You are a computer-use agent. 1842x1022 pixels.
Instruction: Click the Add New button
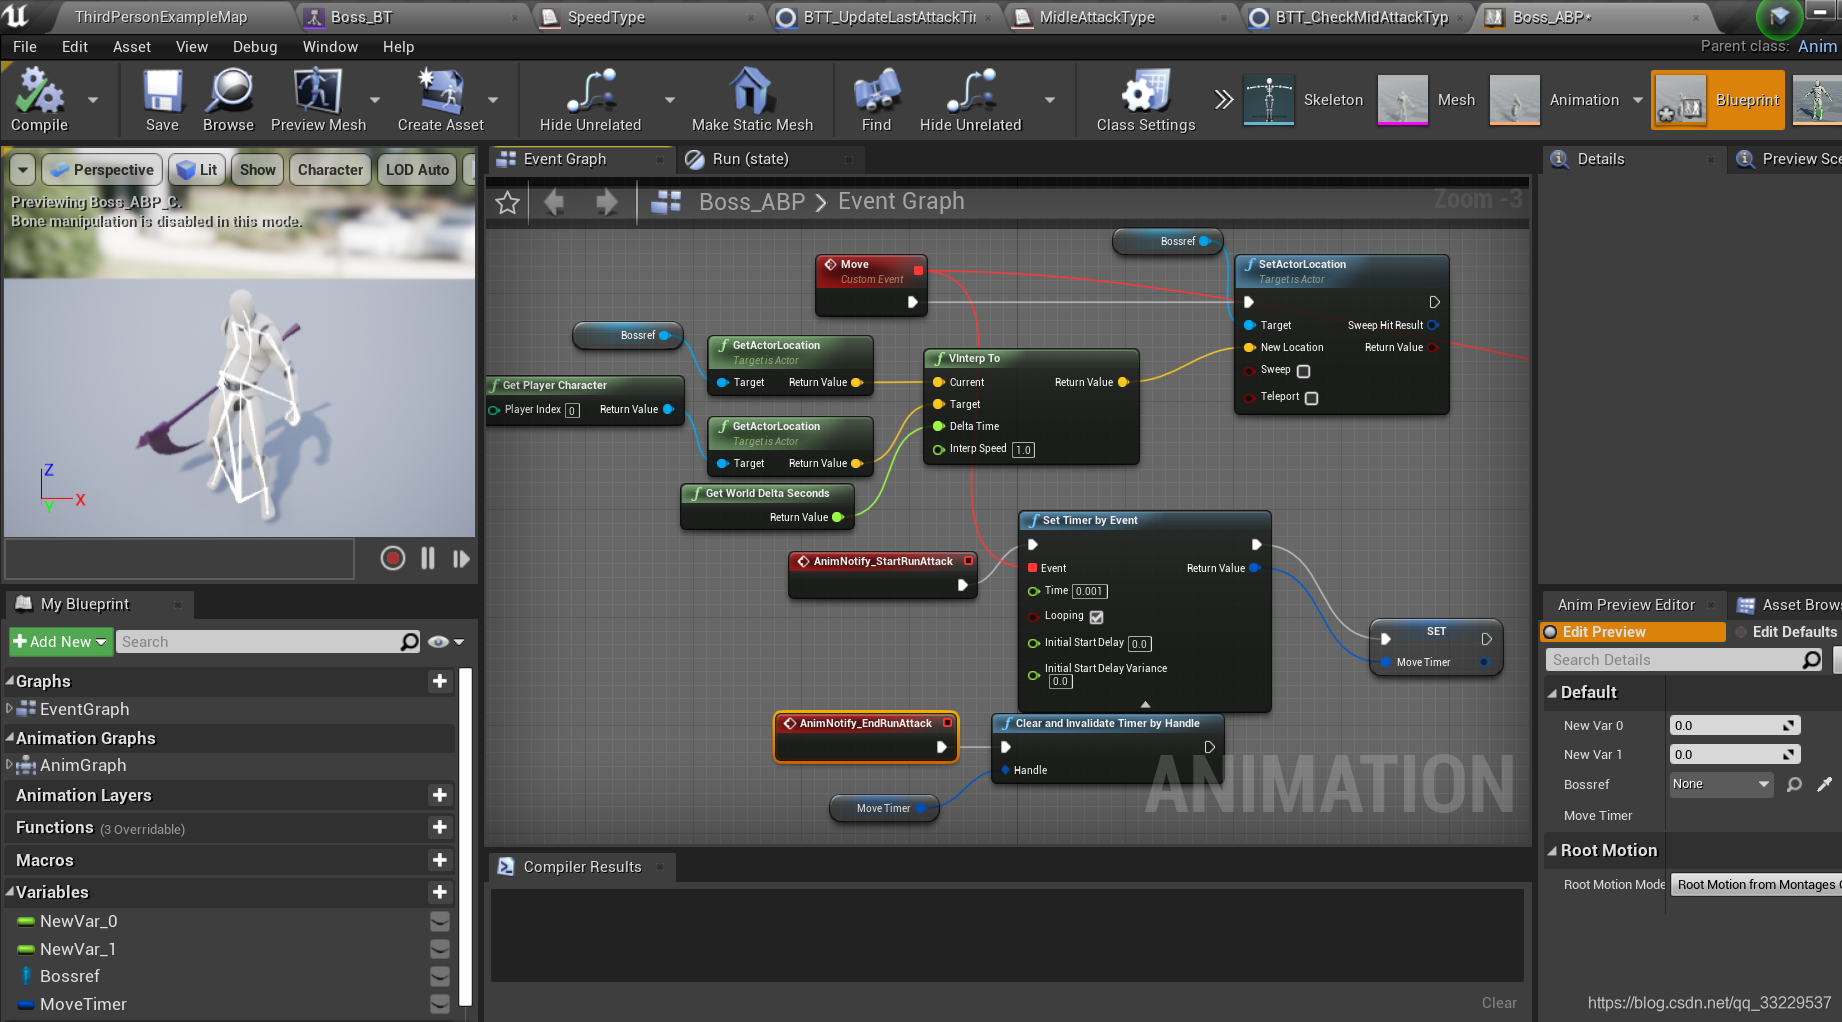(60, 642)
